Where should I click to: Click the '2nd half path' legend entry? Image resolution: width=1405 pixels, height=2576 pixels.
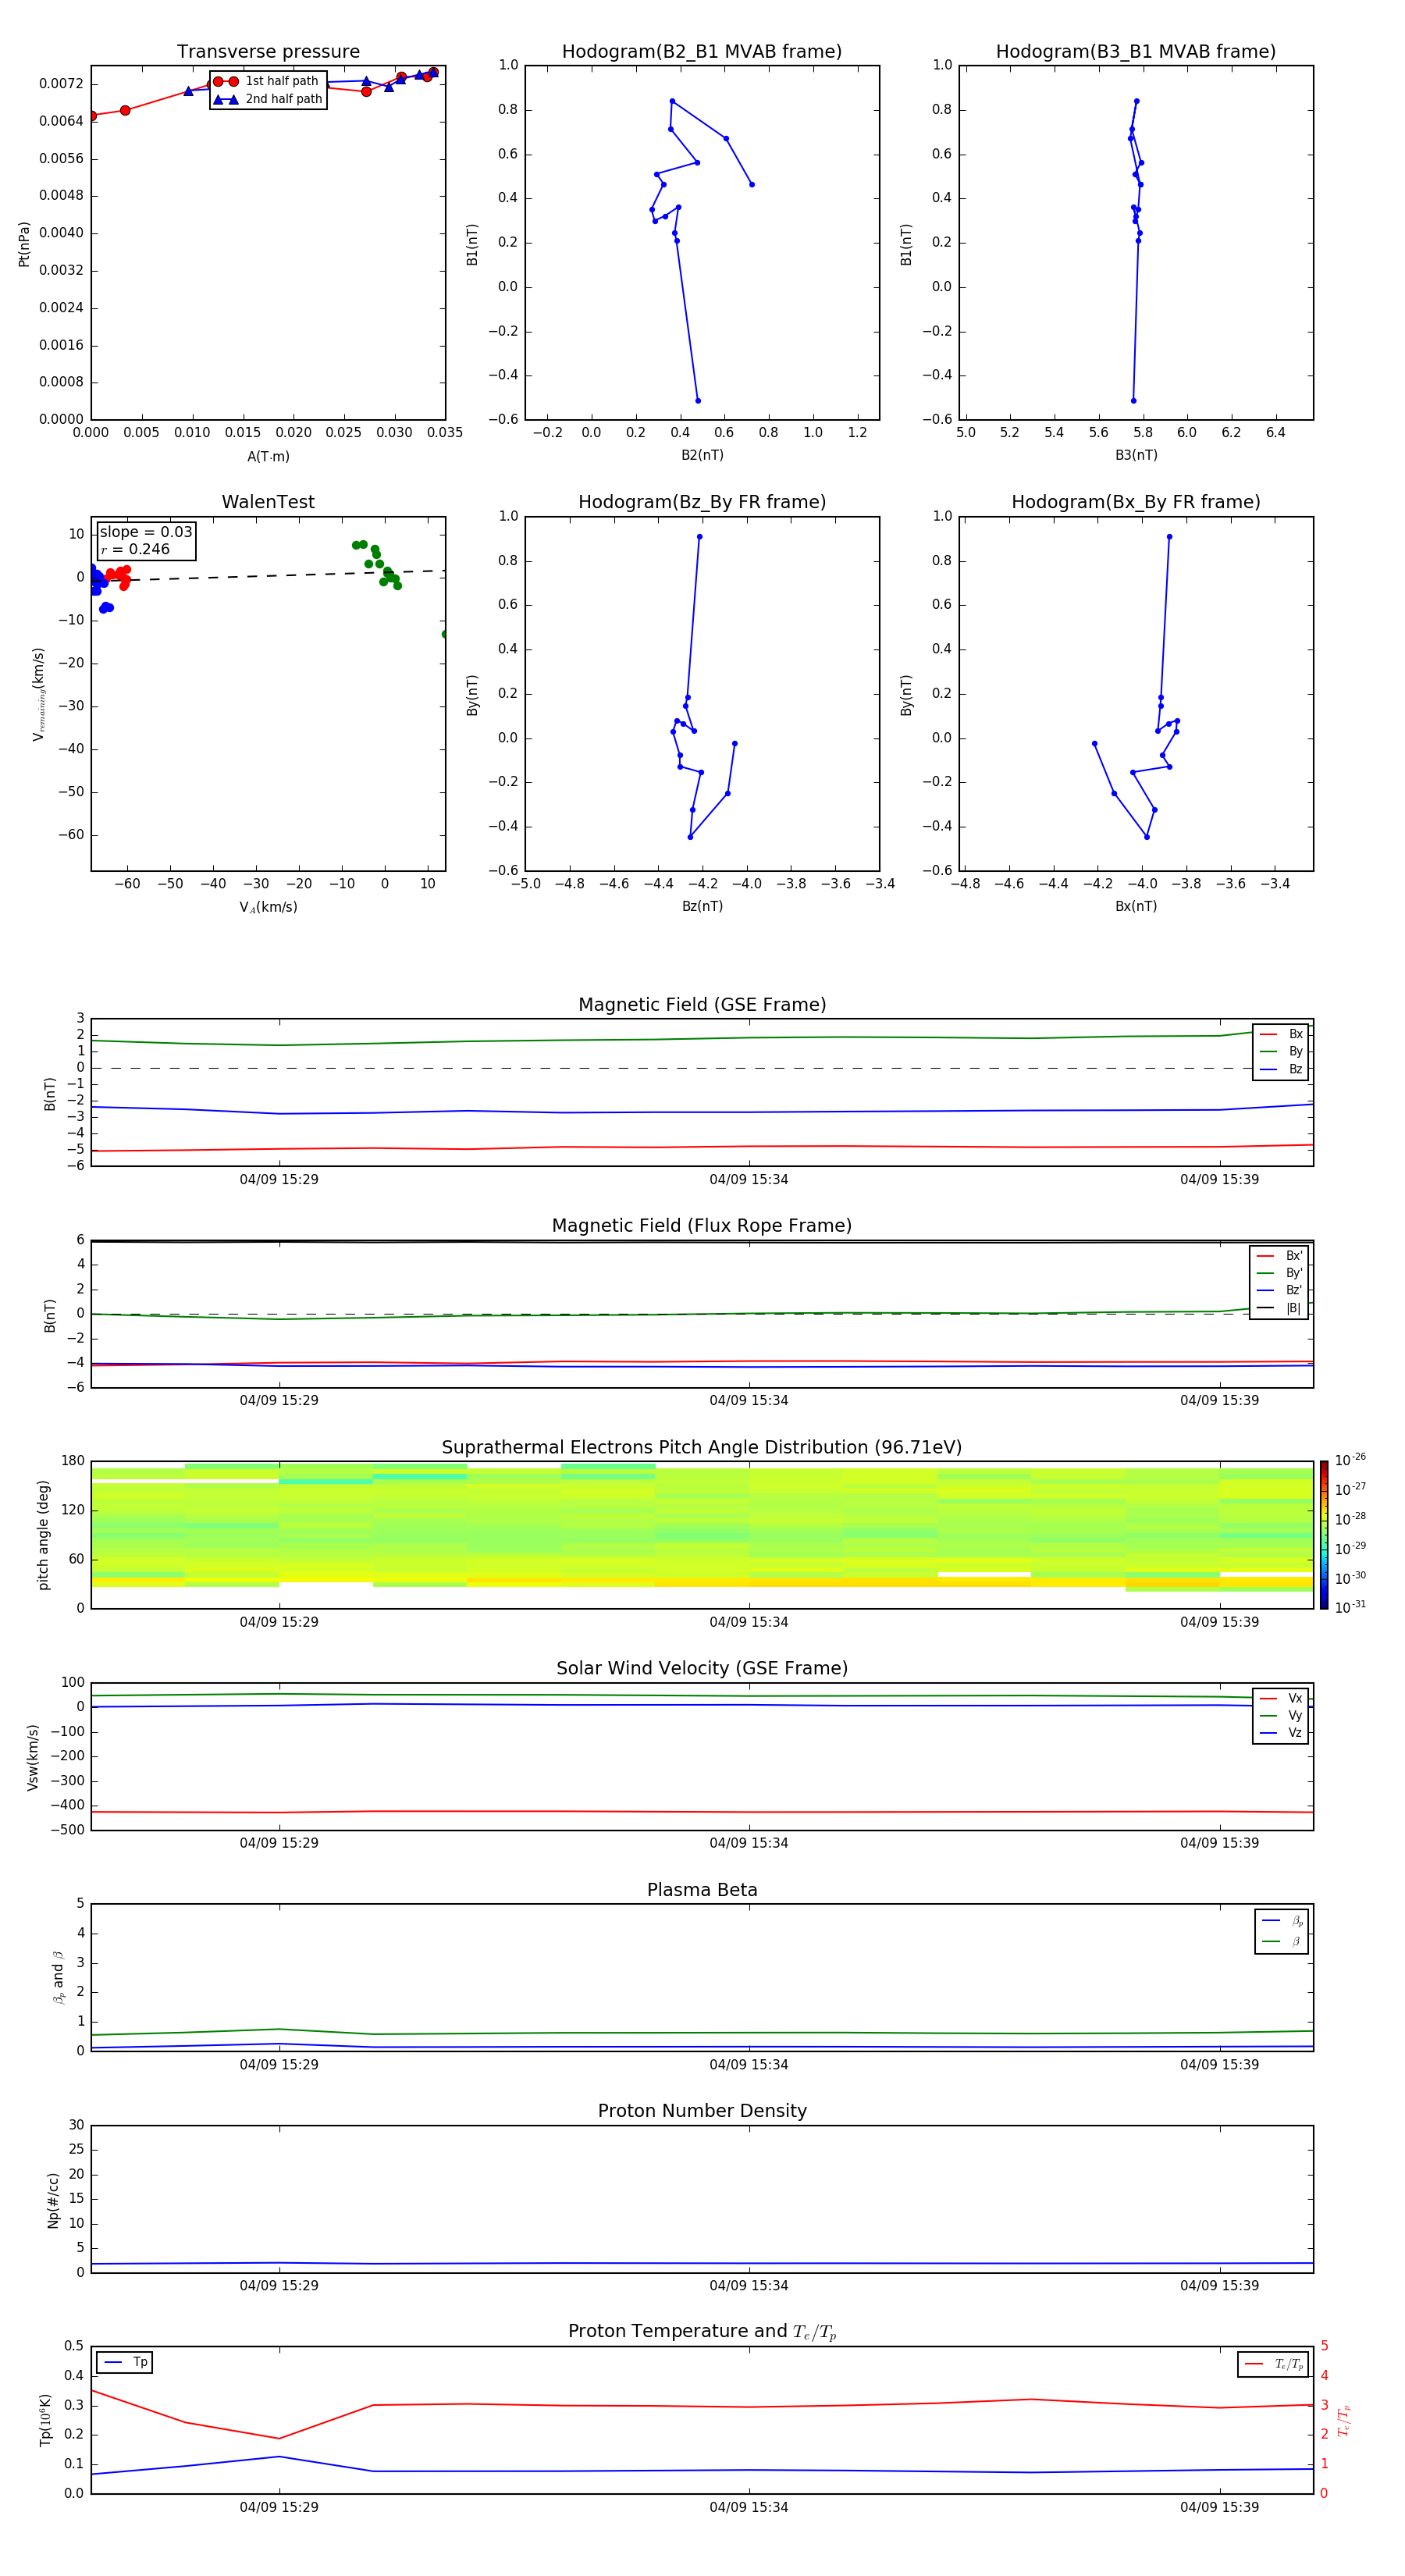point(267,99)
